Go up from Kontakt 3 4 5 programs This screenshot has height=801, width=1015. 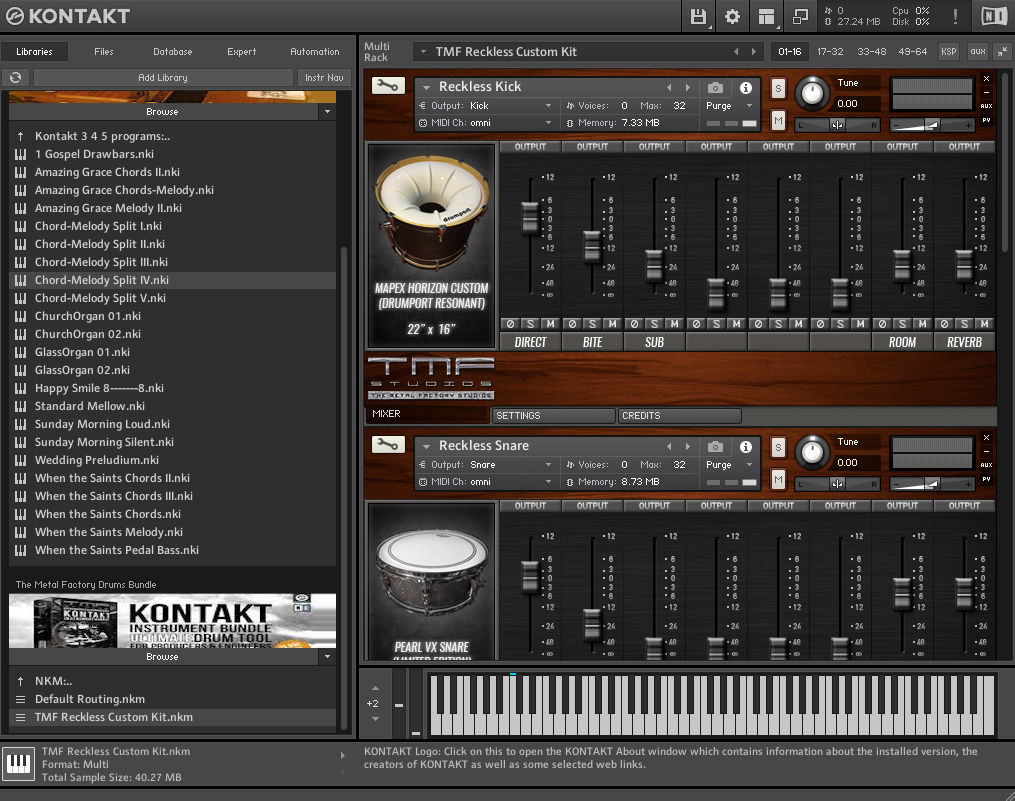click(x=21, y=136)
